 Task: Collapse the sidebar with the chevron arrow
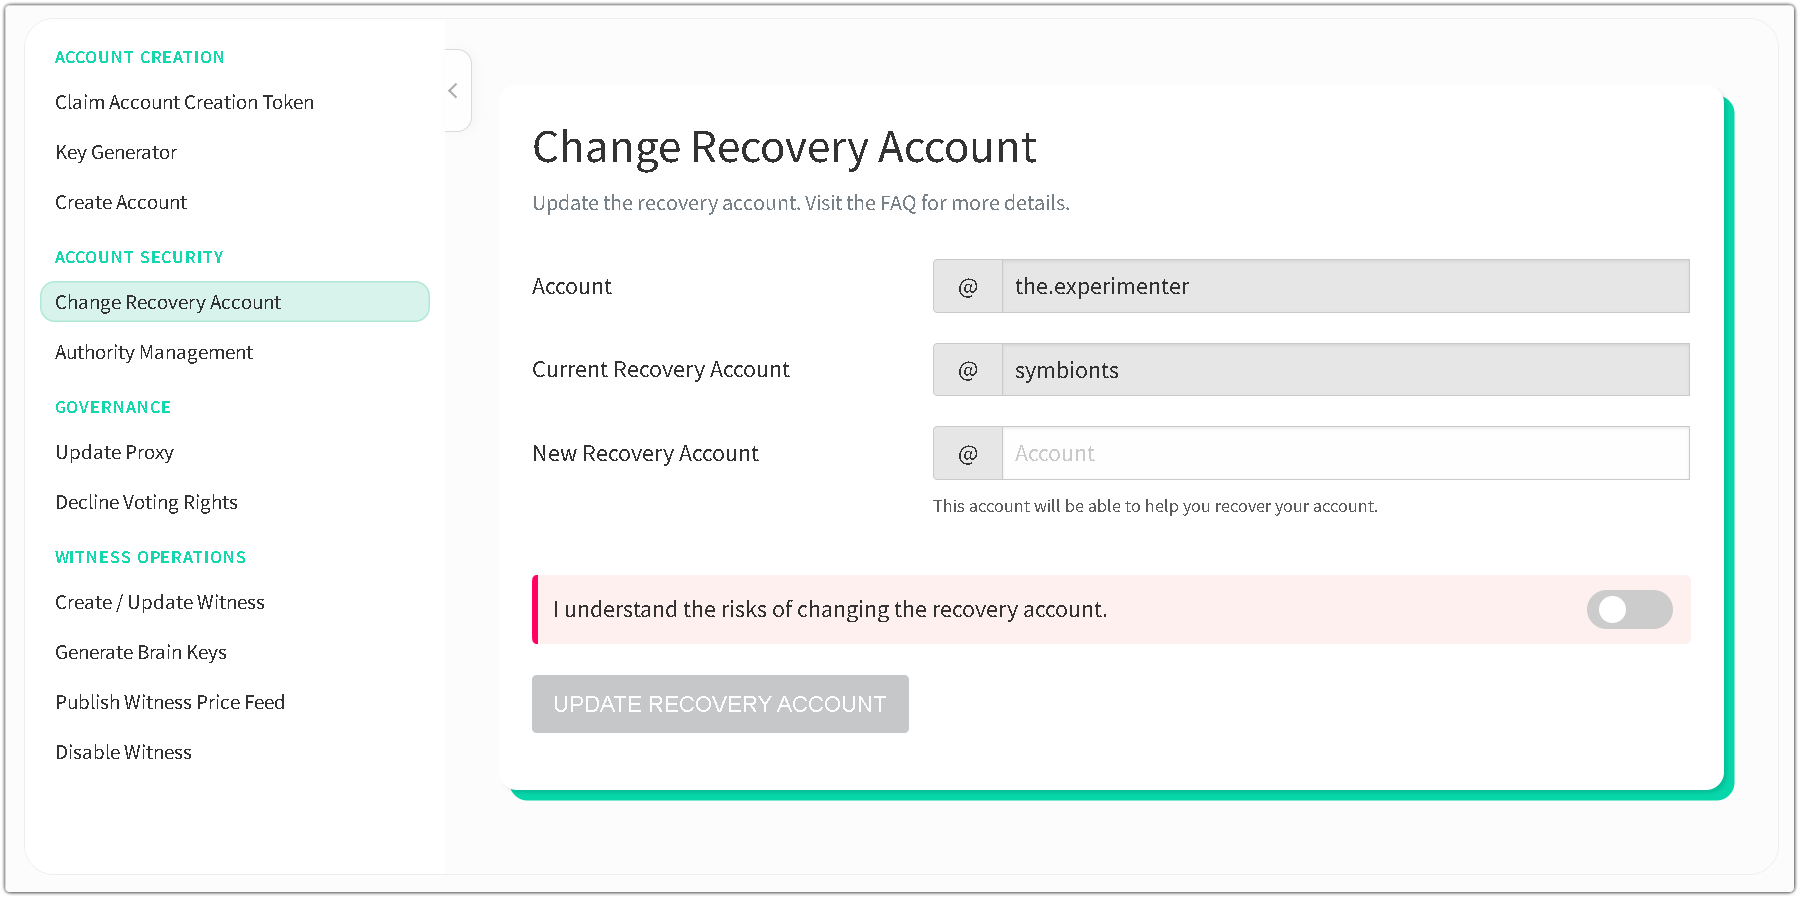tap(453, 91)
